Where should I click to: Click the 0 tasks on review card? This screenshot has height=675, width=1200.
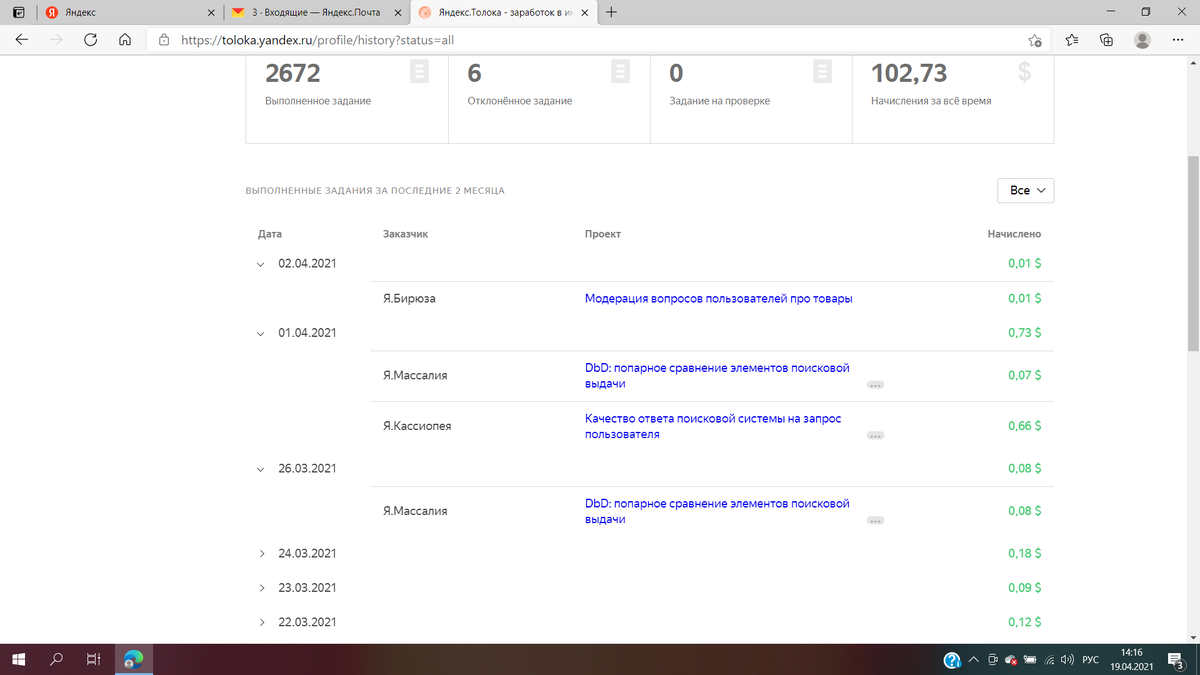click(751, 99)
